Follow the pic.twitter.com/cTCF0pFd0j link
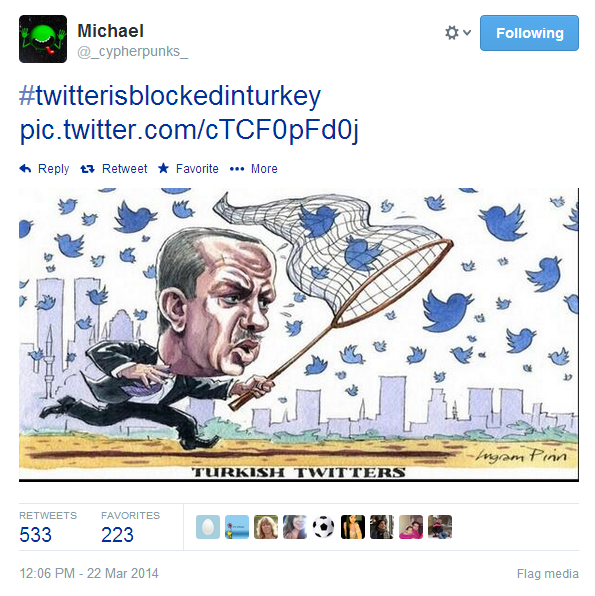 [189, 130]
